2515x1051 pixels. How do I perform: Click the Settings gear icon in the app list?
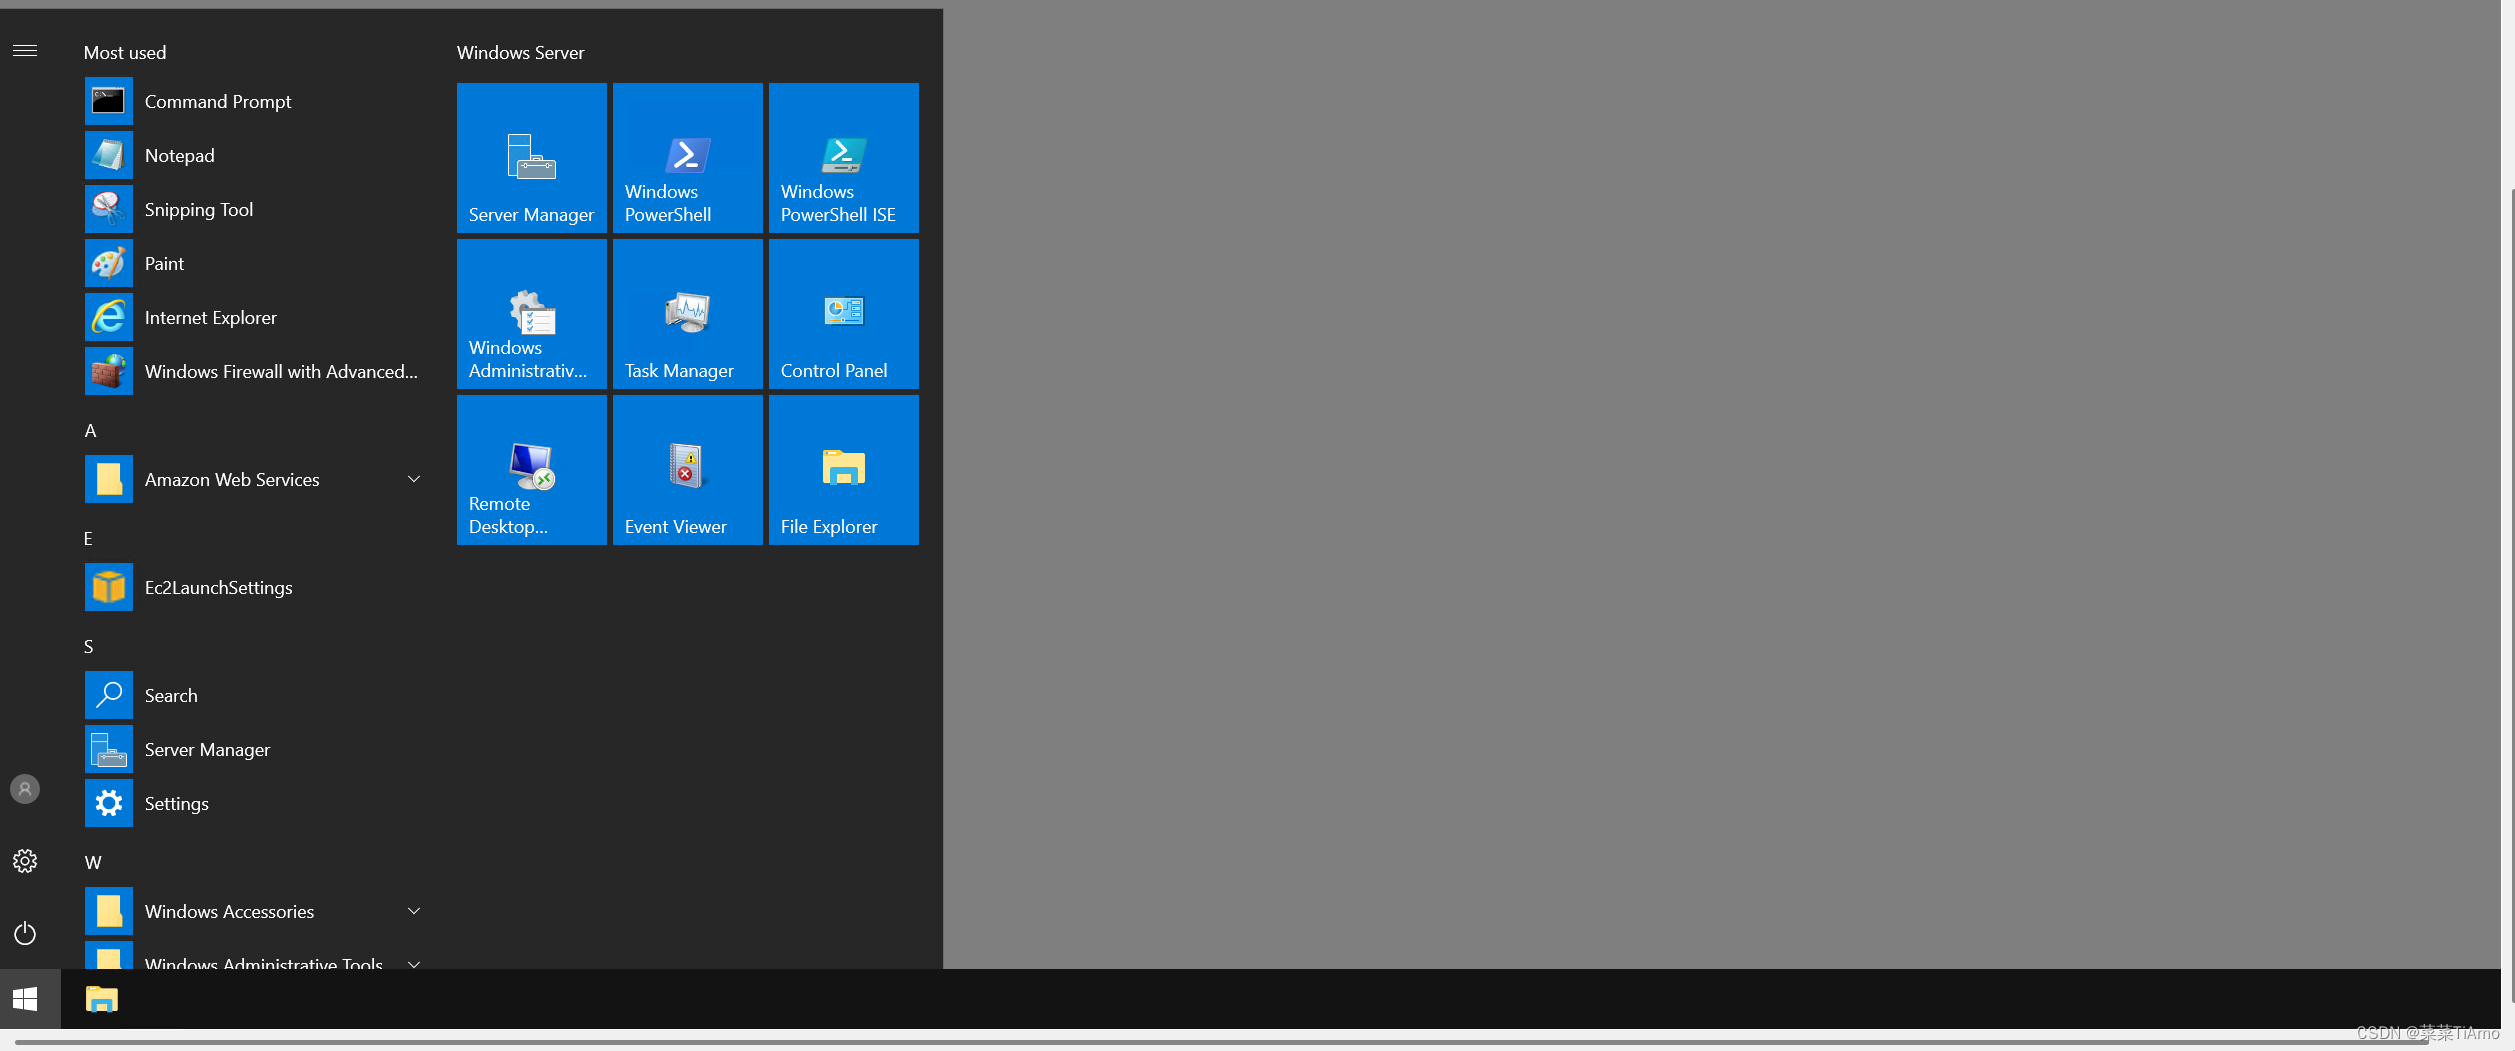tap(109, 803)
